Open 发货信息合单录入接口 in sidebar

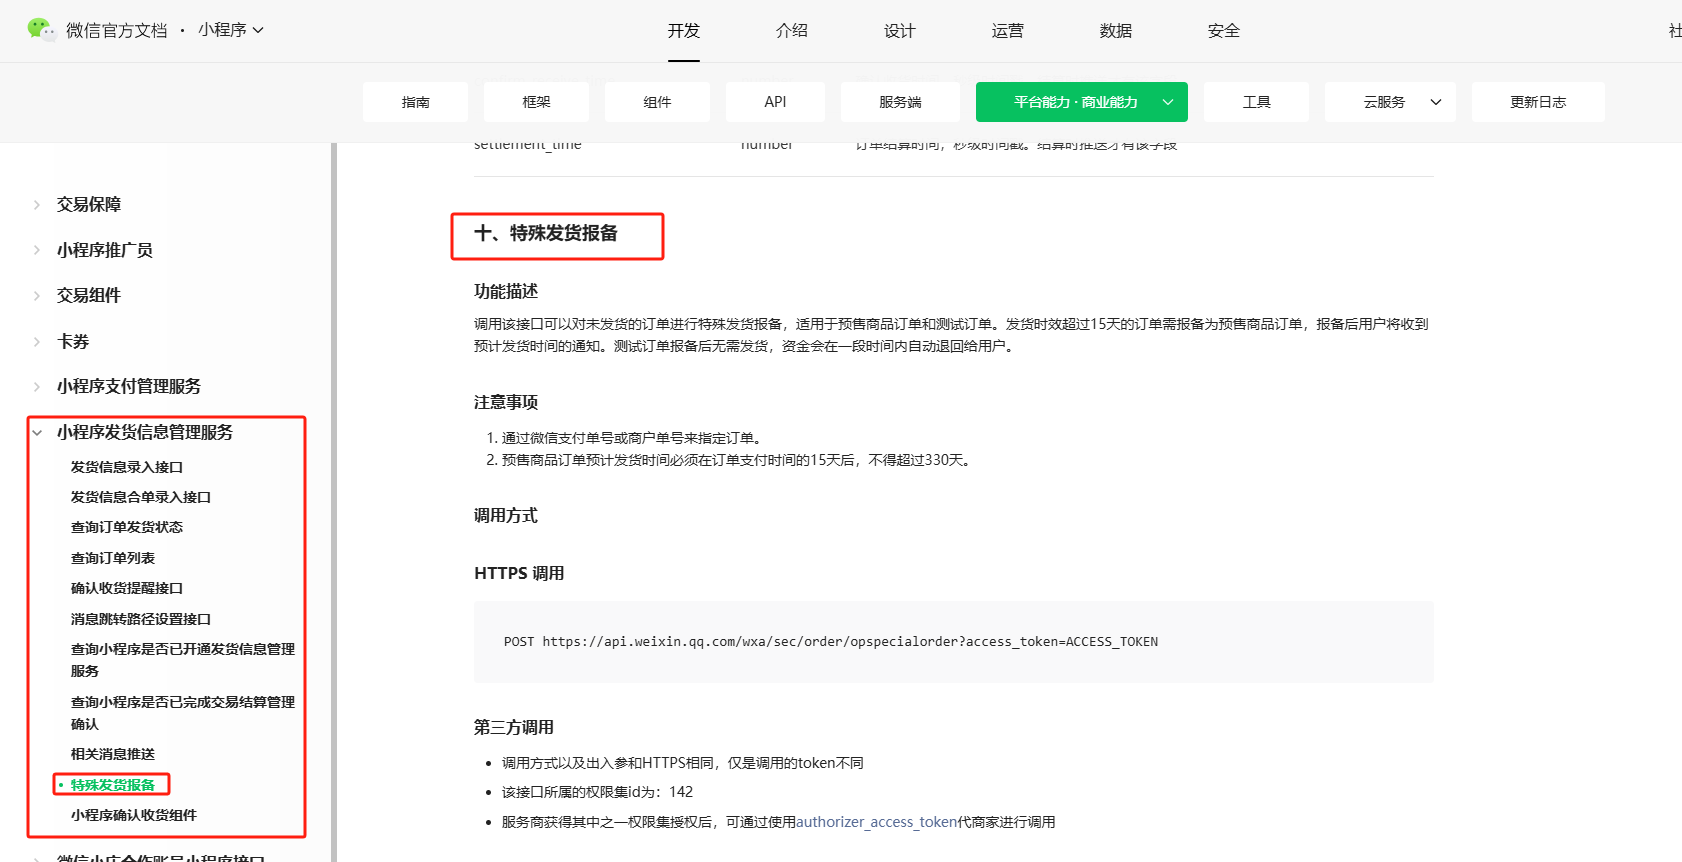[141, 497]
